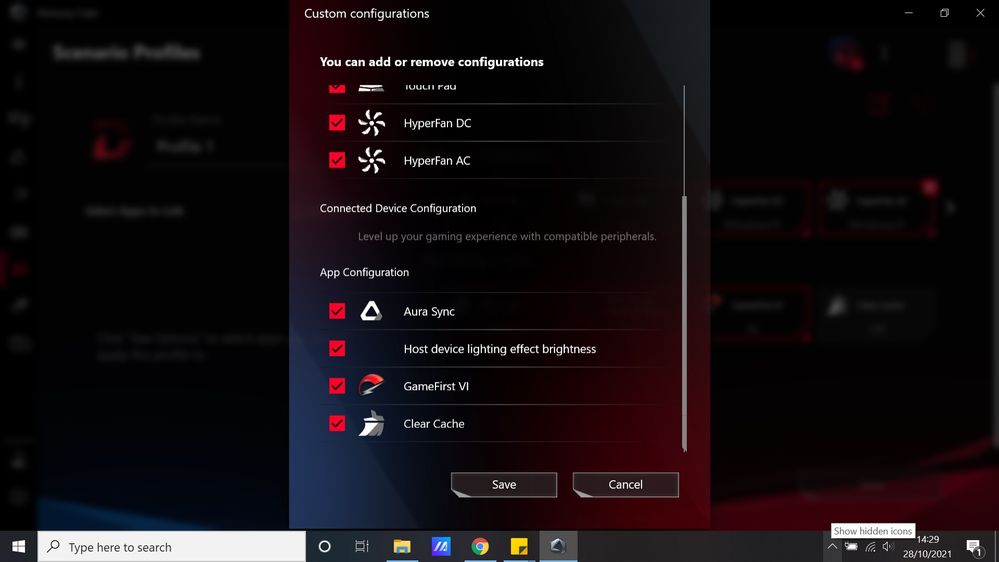Open File Explorer from the taskbar
This screenshot has height=562, width=999.
click(402, 547)
